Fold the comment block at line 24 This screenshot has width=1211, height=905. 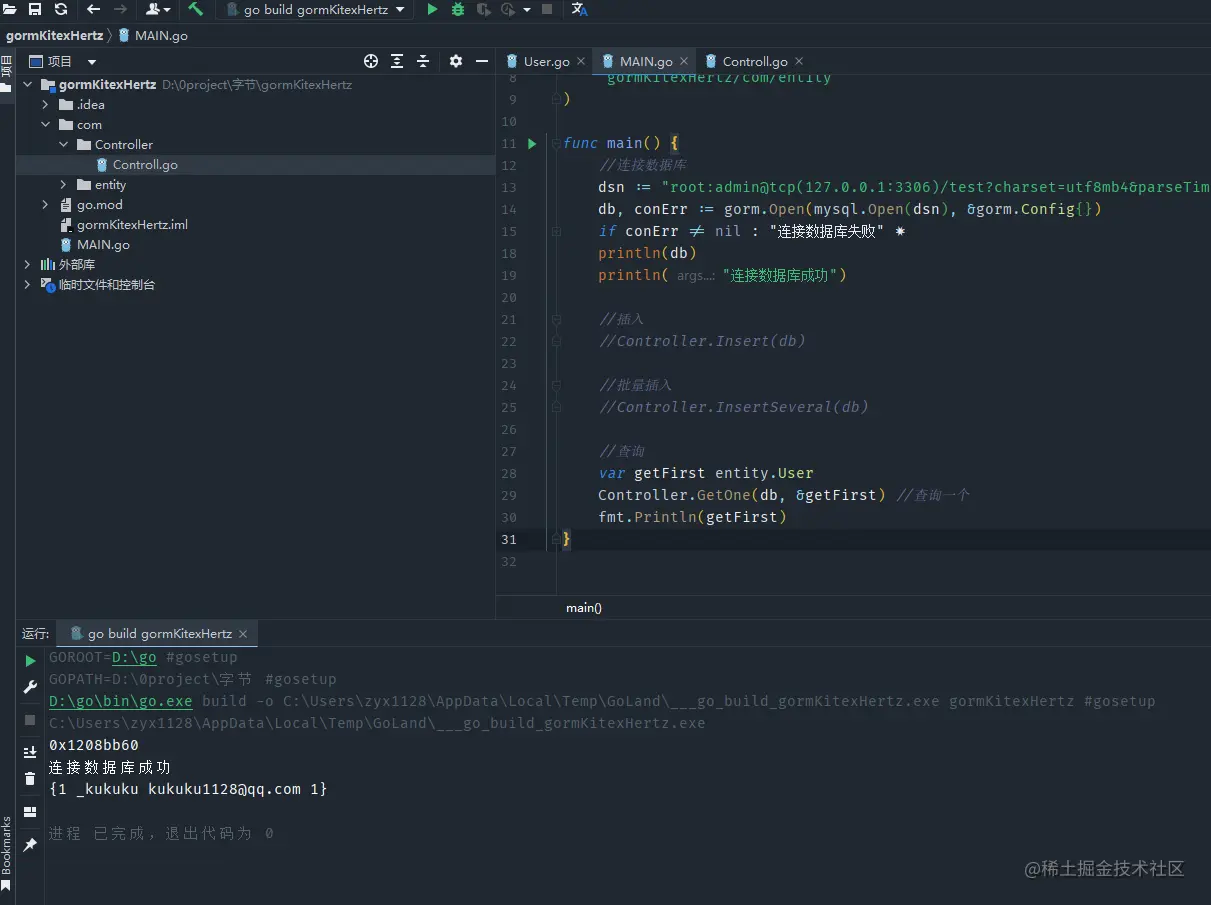[555, 386]
